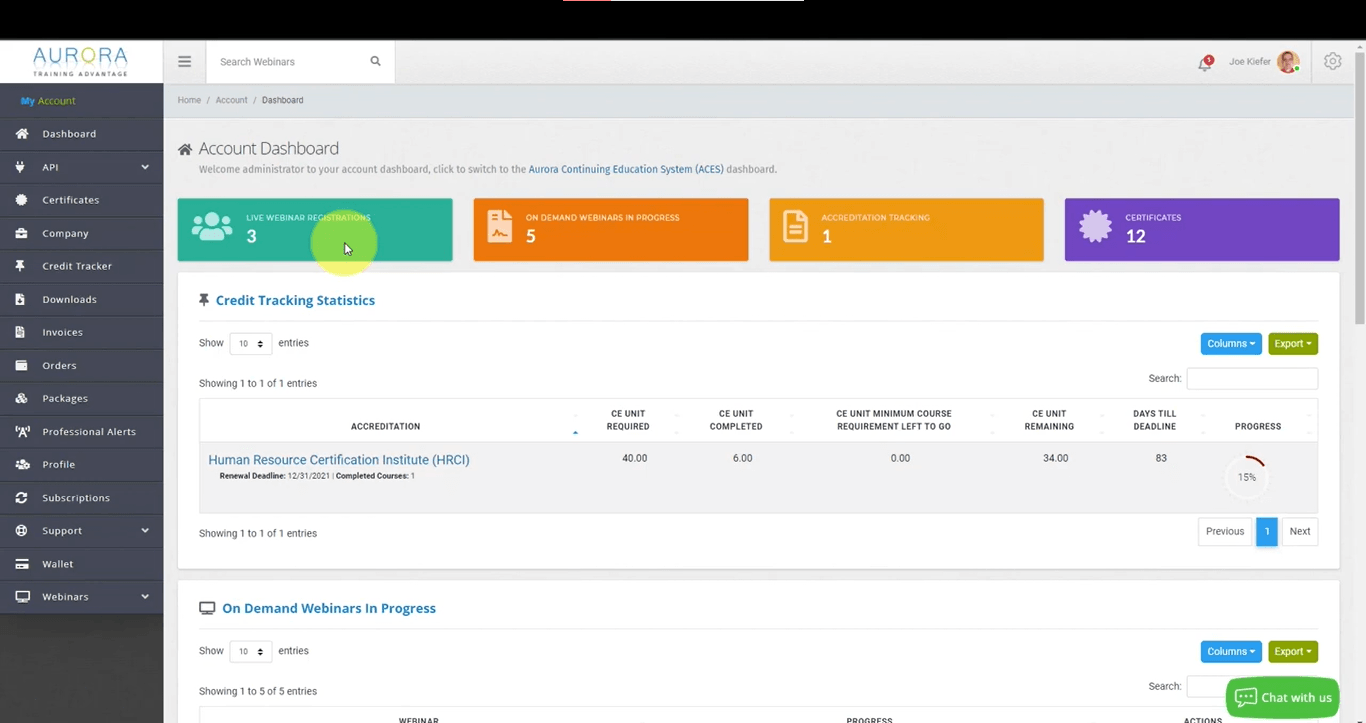
Task: Open Professional Alerts in the sidebar
Action: pyautogui.click(x=81, y=431)
